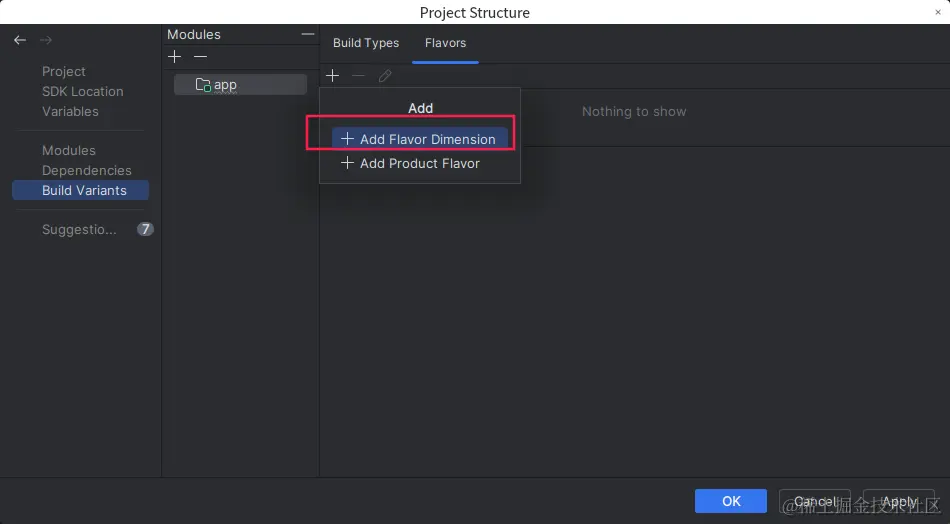Remove the selected module with minus icon
This screenshot has height=524, width=950.
(200, 56)
